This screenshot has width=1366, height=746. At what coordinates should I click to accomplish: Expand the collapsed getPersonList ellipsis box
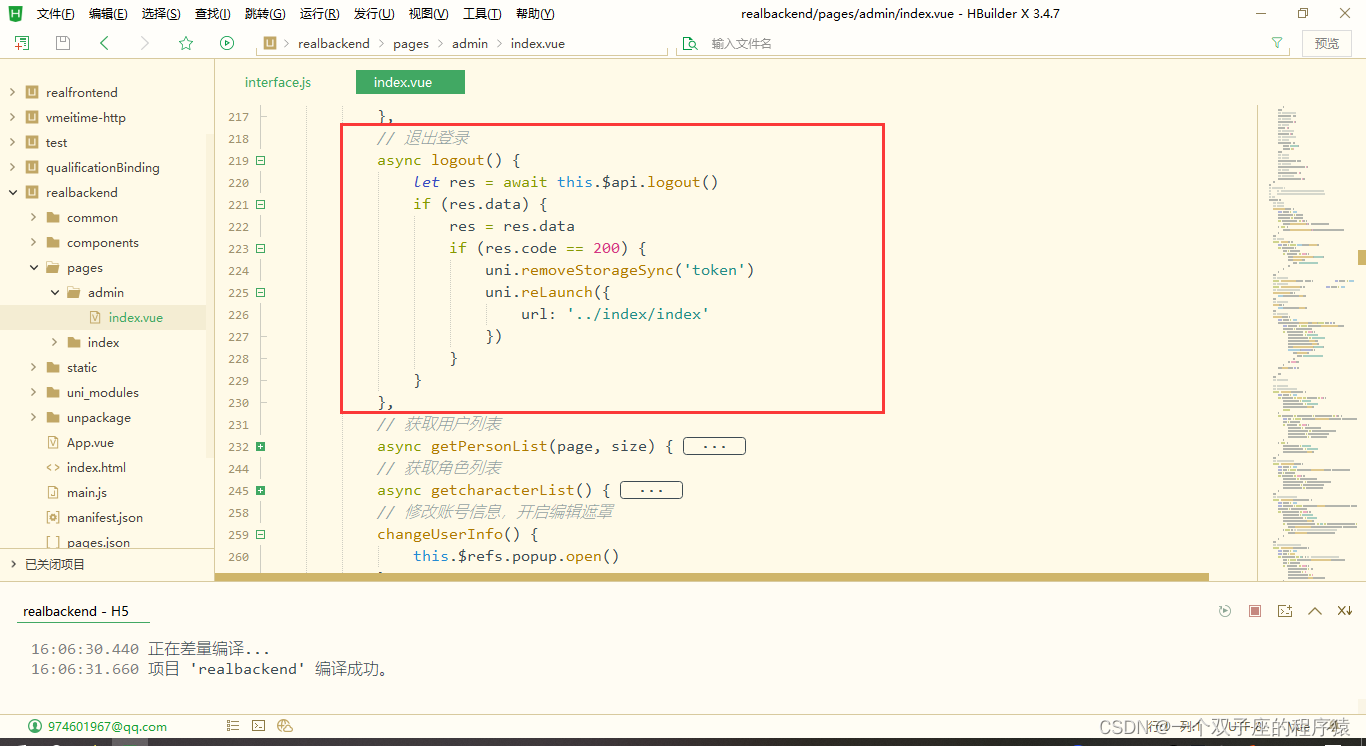point(714,446)
